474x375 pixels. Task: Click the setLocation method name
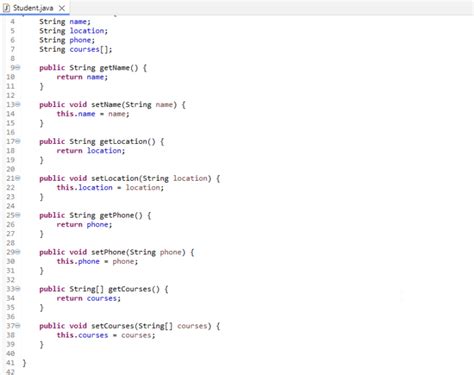pyautogui.click(x=115, y=178)
